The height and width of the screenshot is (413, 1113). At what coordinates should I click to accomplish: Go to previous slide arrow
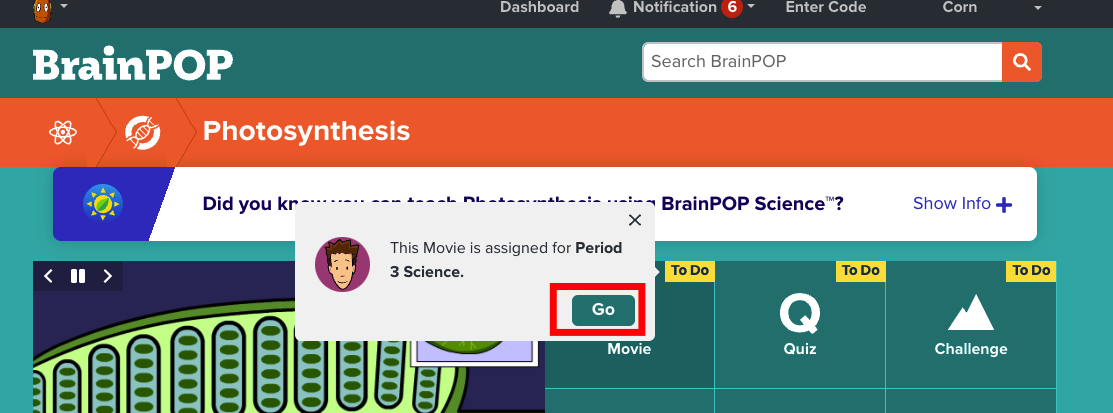coord(48,276)
